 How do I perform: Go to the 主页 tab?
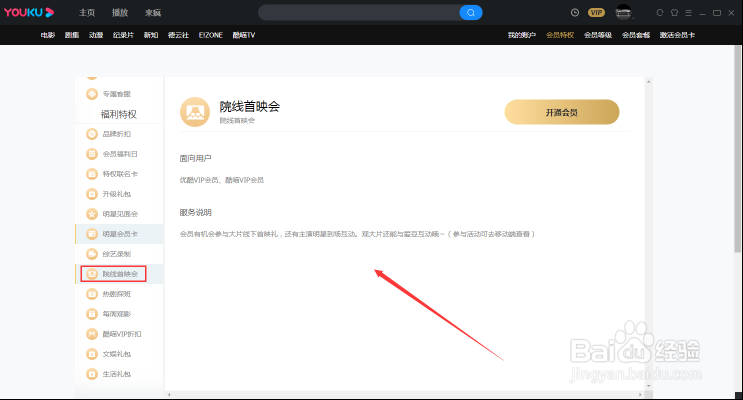pyautogui.click(x=87, y=13)
